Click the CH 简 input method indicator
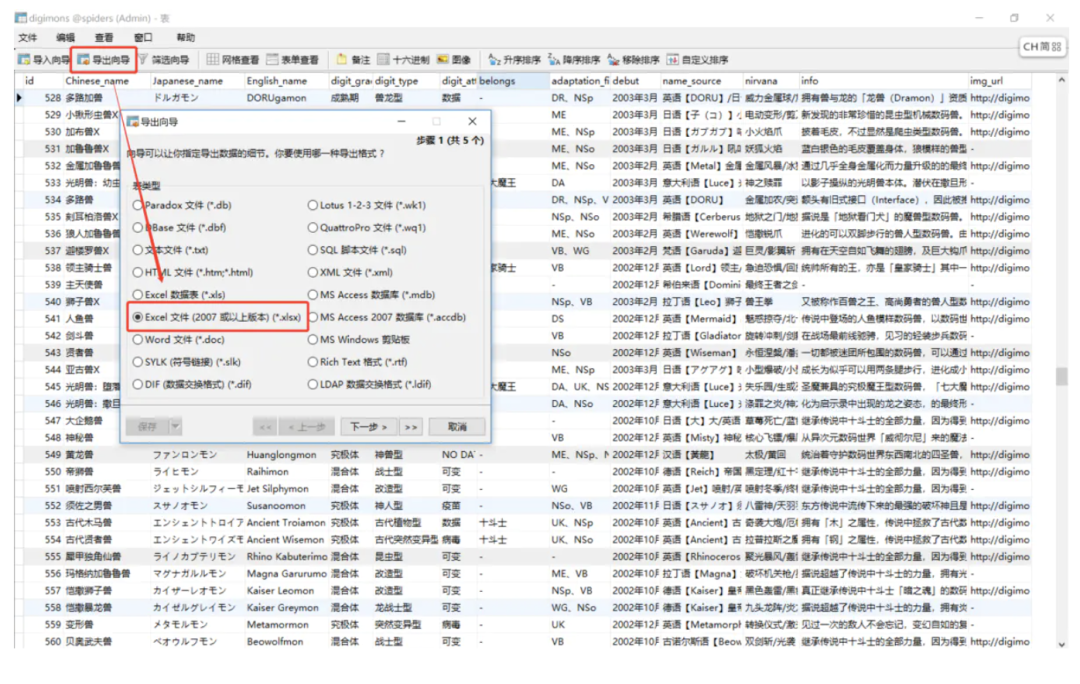This screenshot has width=1080, height=684. pos(1041,47)
